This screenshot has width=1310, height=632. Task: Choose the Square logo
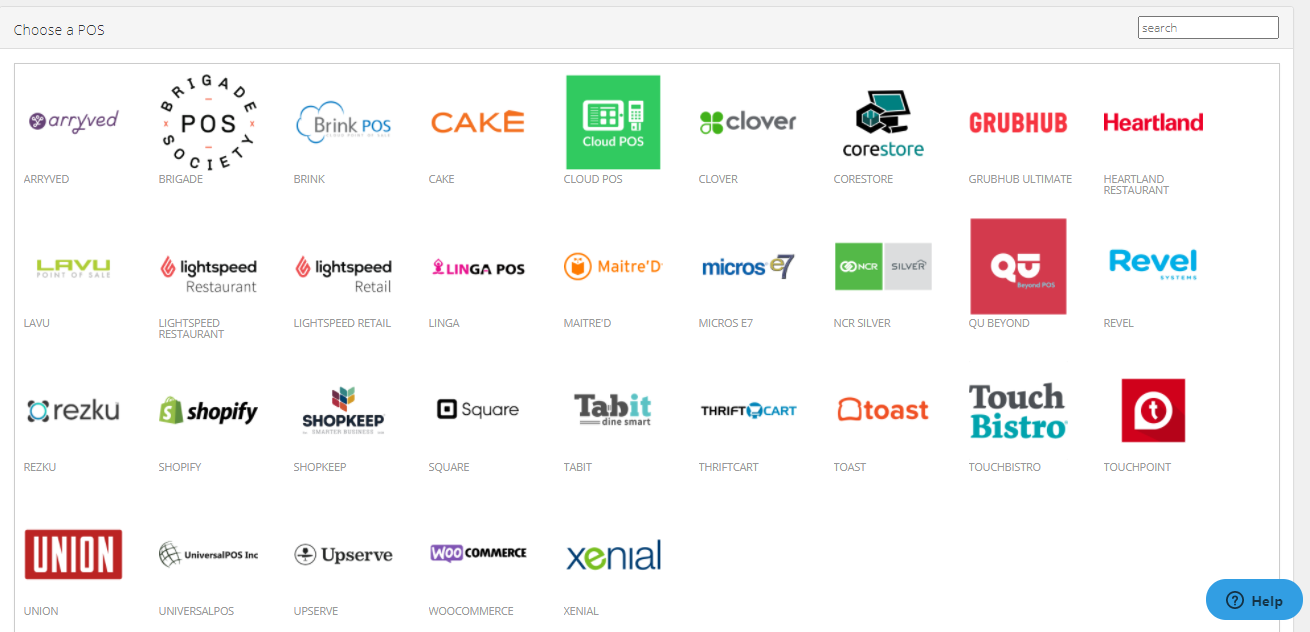pos(478,409)
